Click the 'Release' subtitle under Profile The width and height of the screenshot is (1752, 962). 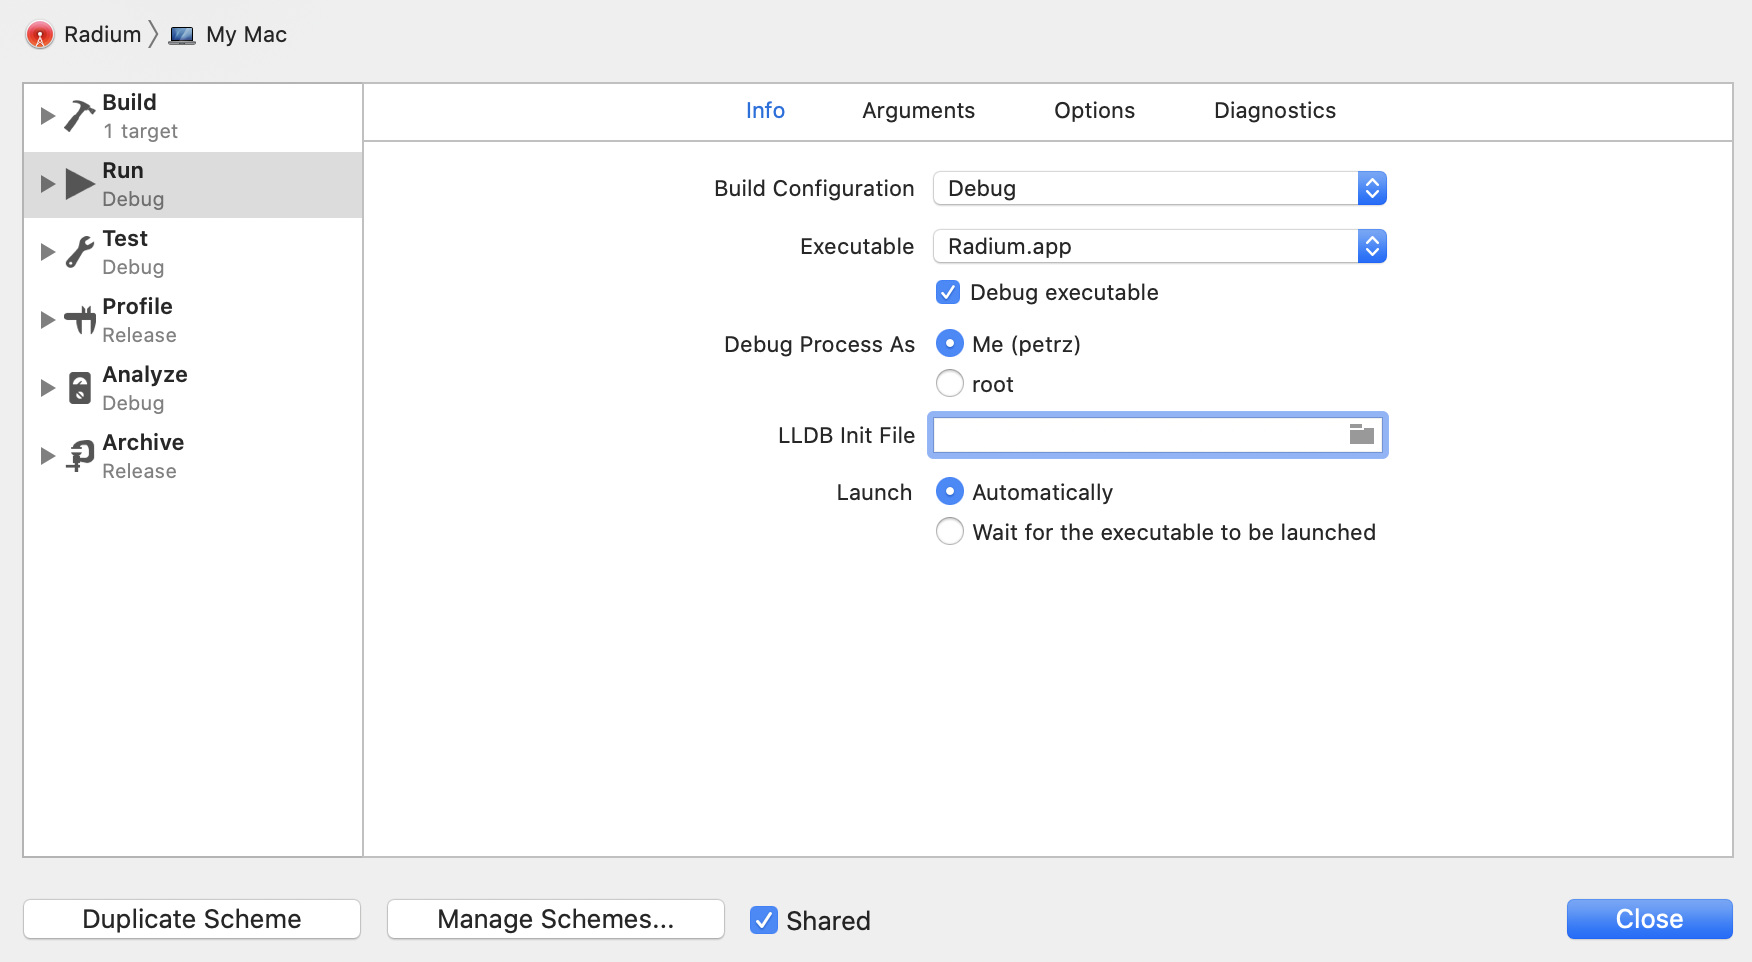tap(139, 336)
